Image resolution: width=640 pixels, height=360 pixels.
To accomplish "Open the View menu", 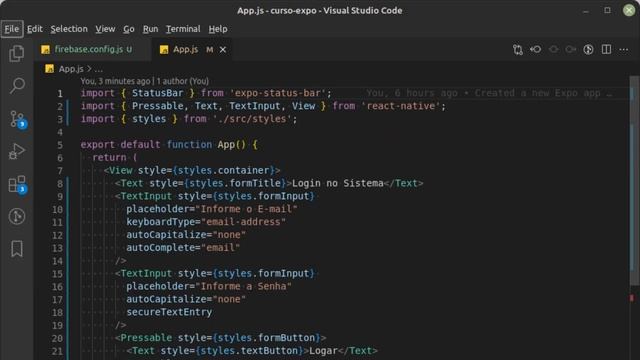I will tap(105, 29).
